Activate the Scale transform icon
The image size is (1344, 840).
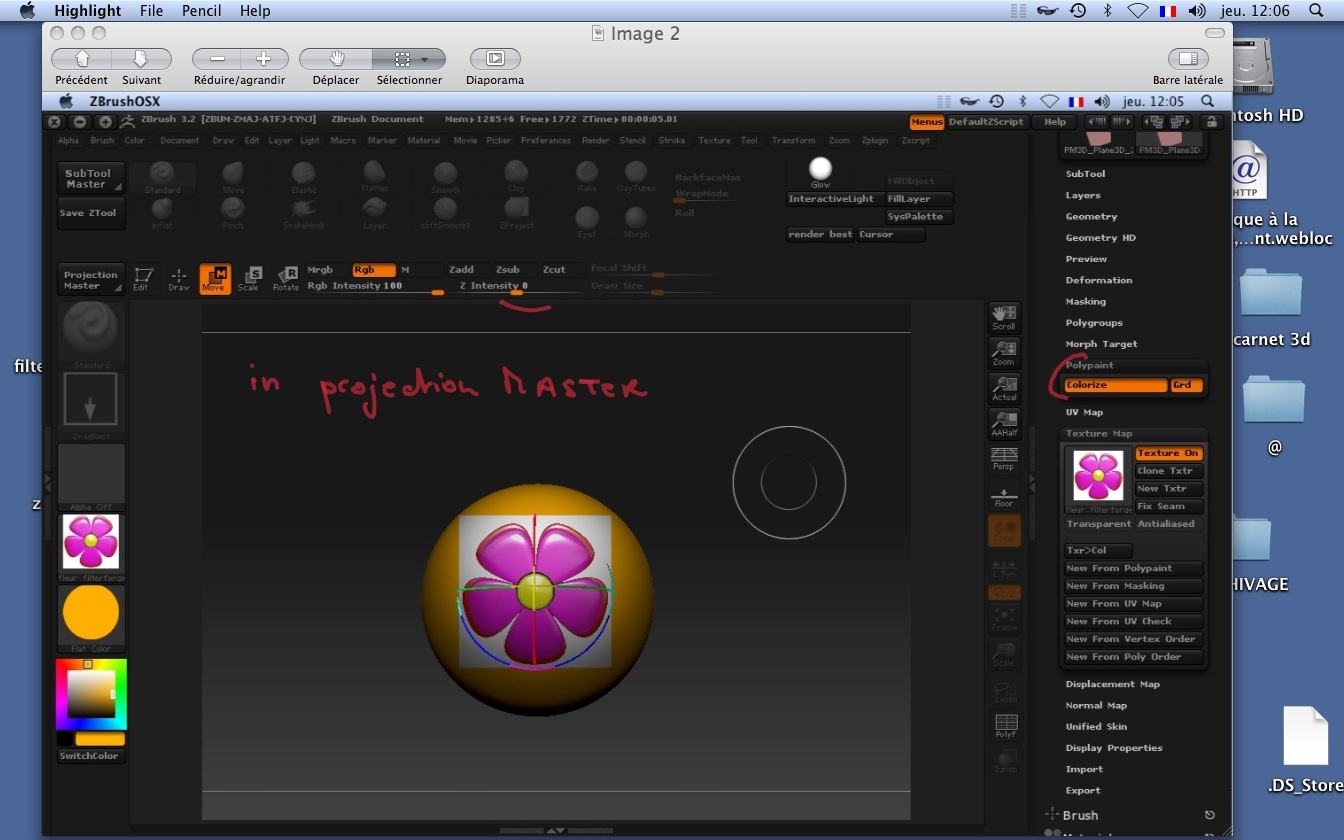(x=249, y=278)
